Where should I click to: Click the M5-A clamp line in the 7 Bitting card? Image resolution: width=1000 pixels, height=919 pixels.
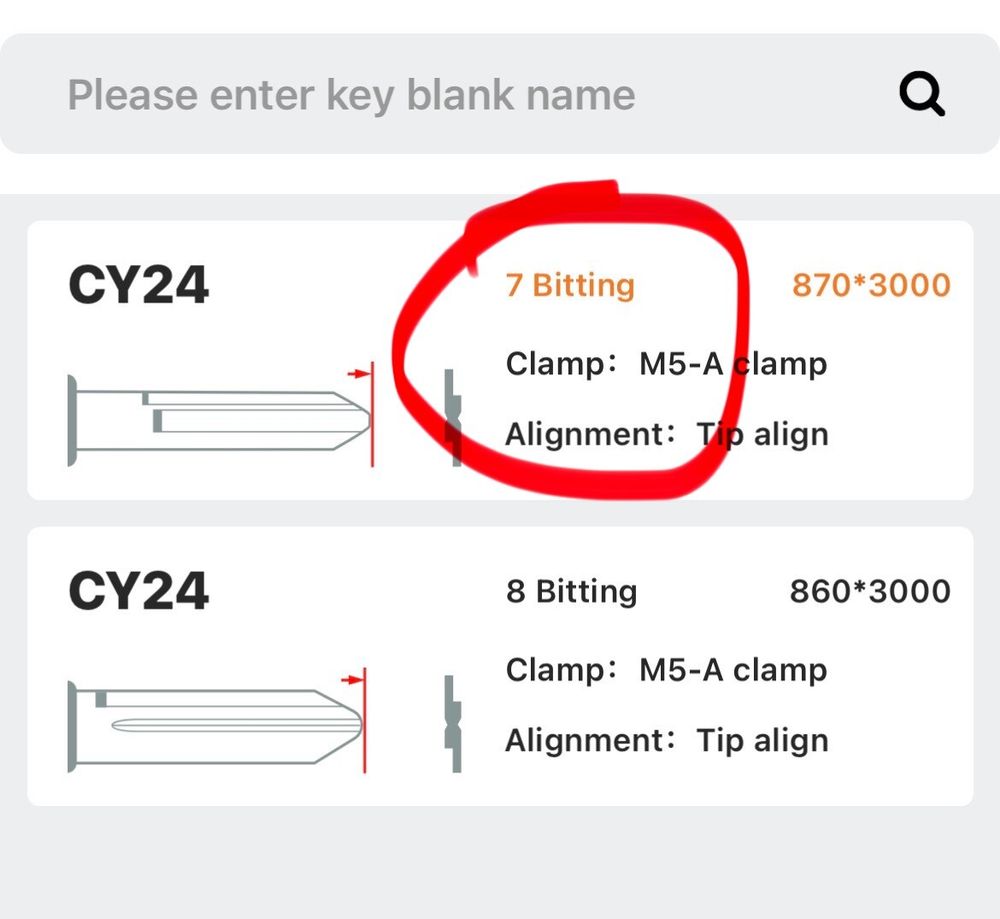tap(666, 364)
